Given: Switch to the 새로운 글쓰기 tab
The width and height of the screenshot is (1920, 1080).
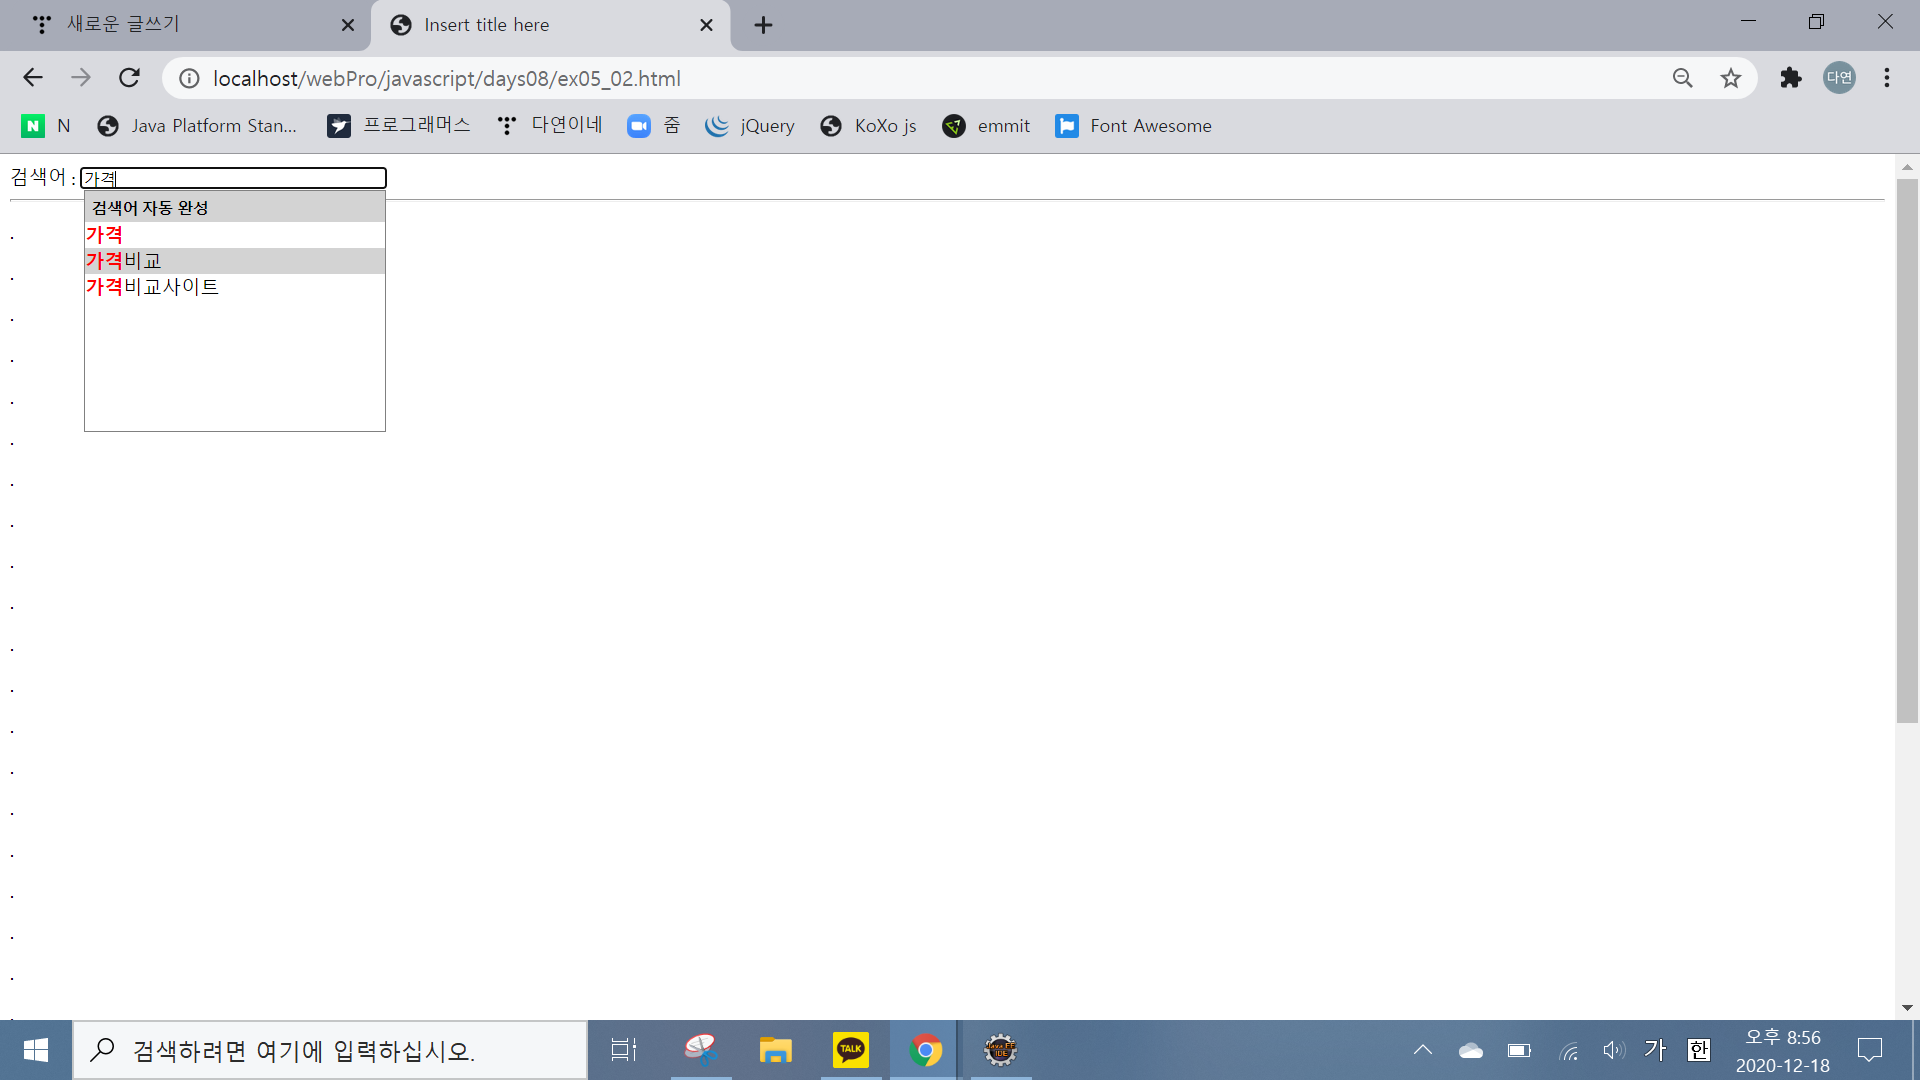Looking at the screenshot, I should point(180,25).
